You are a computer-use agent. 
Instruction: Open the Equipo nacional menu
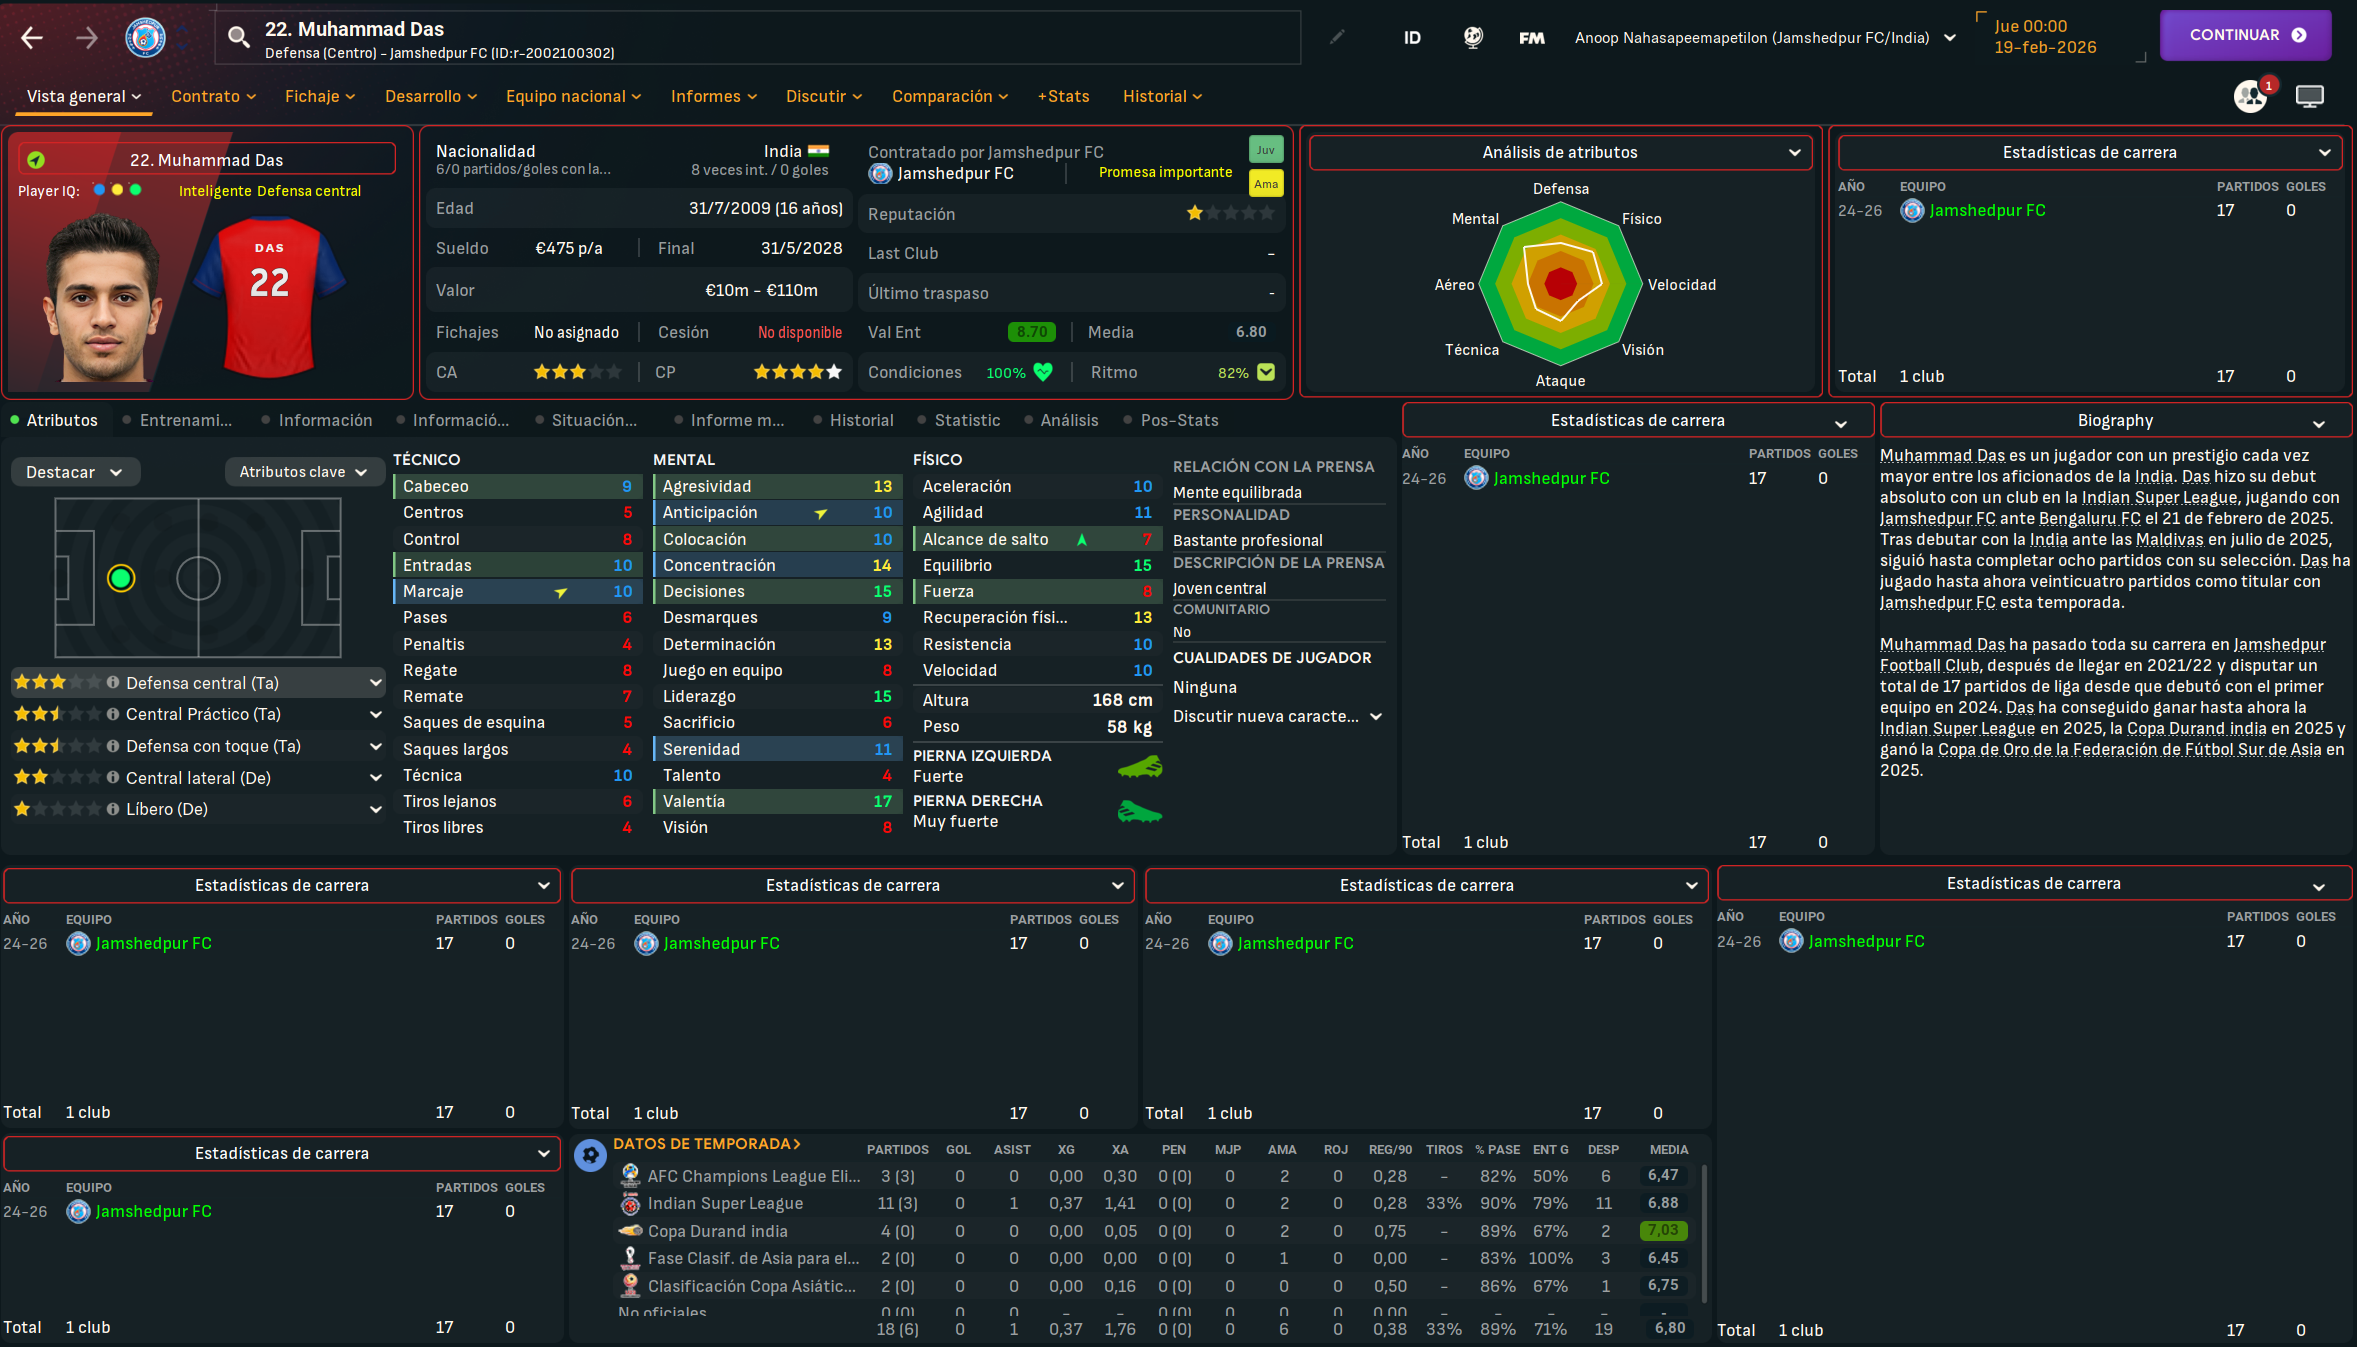[574, 96]
